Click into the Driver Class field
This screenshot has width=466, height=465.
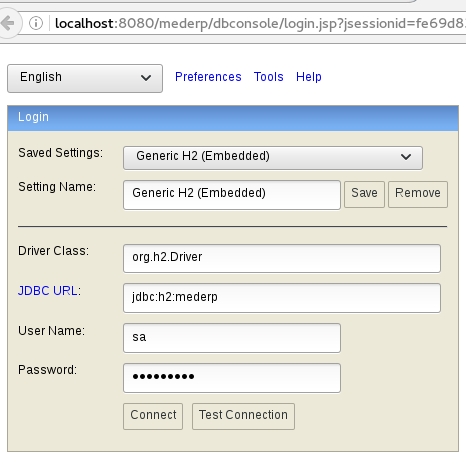click(282, 258)
